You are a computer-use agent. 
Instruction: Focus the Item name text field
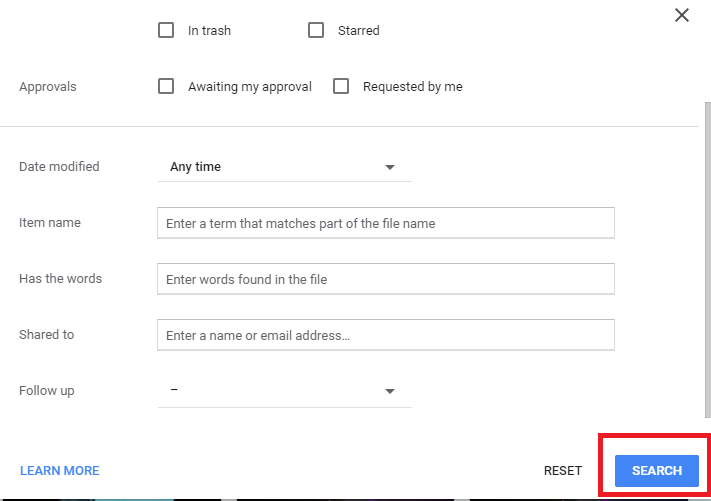pyautogui.click(x=386, y=223)
